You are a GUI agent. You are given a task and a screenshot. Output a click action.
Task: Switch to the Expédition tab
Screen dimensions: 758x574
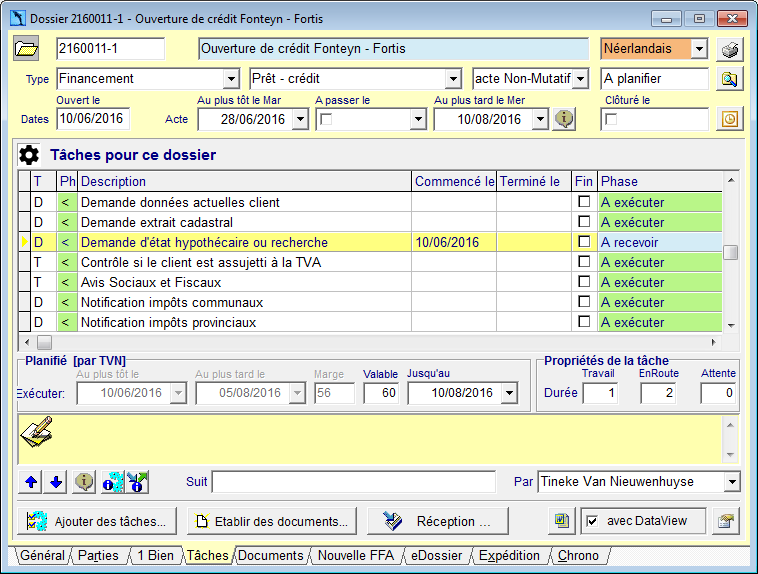(509, 556)
